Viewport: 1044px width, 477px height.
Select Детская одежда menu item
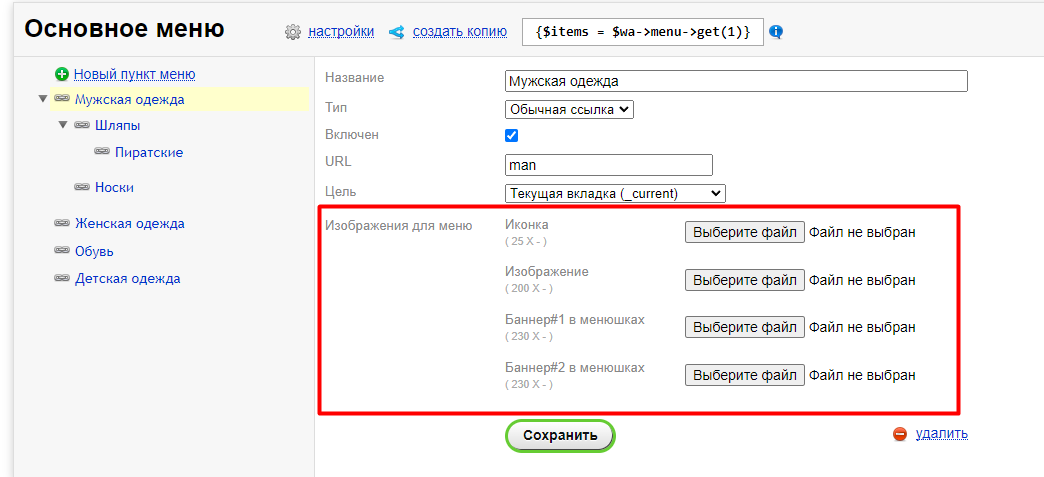[x=127, y=279]
